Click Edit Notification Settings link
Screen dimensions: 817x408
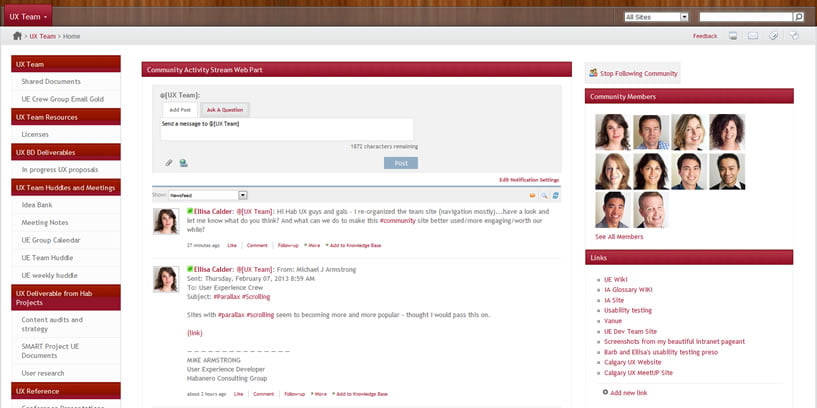529,180
